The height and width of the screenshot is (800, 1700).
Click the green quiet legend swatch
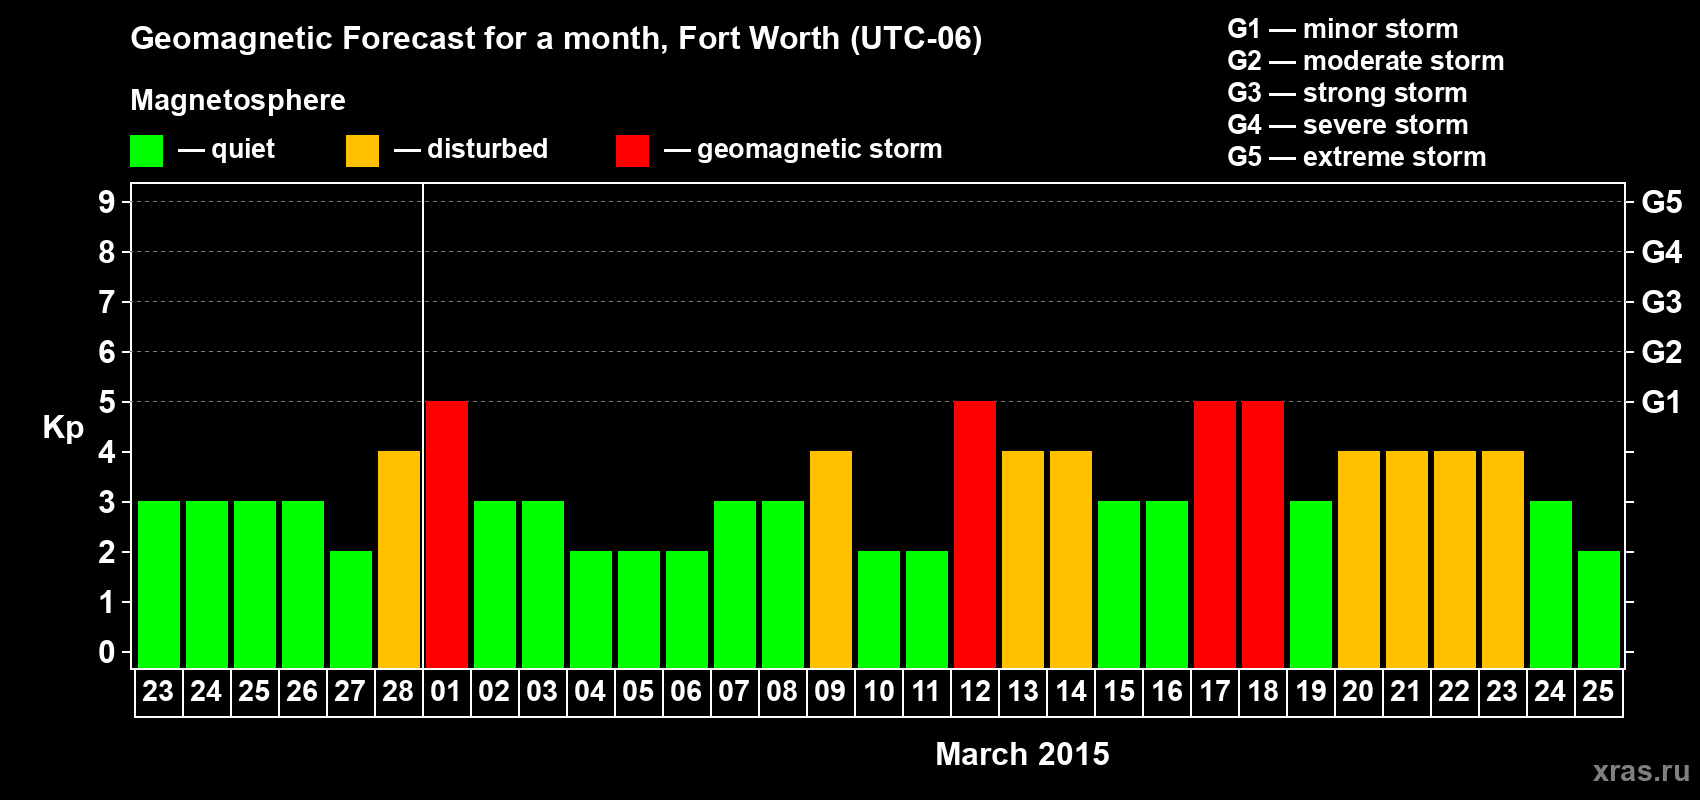(x=146, y=151)
